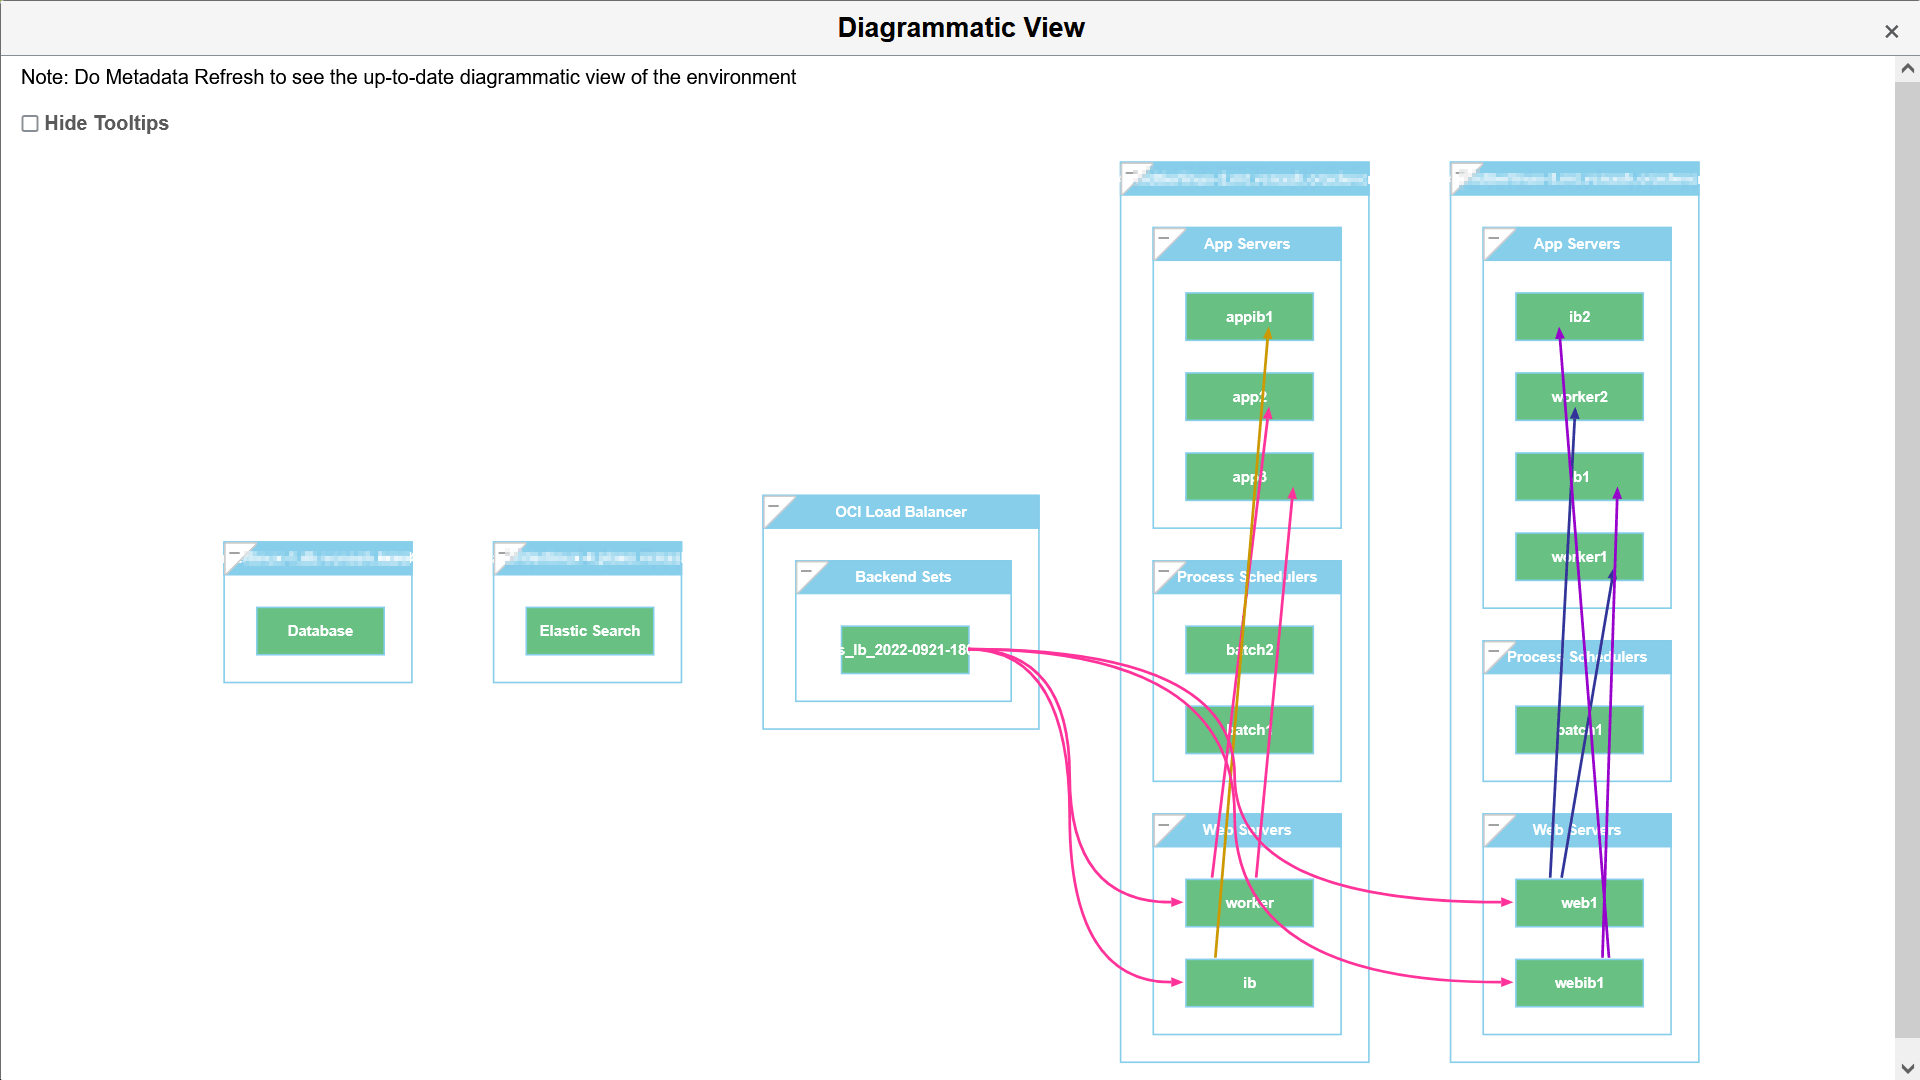Select the web1 node

[x=1579, y=903]
